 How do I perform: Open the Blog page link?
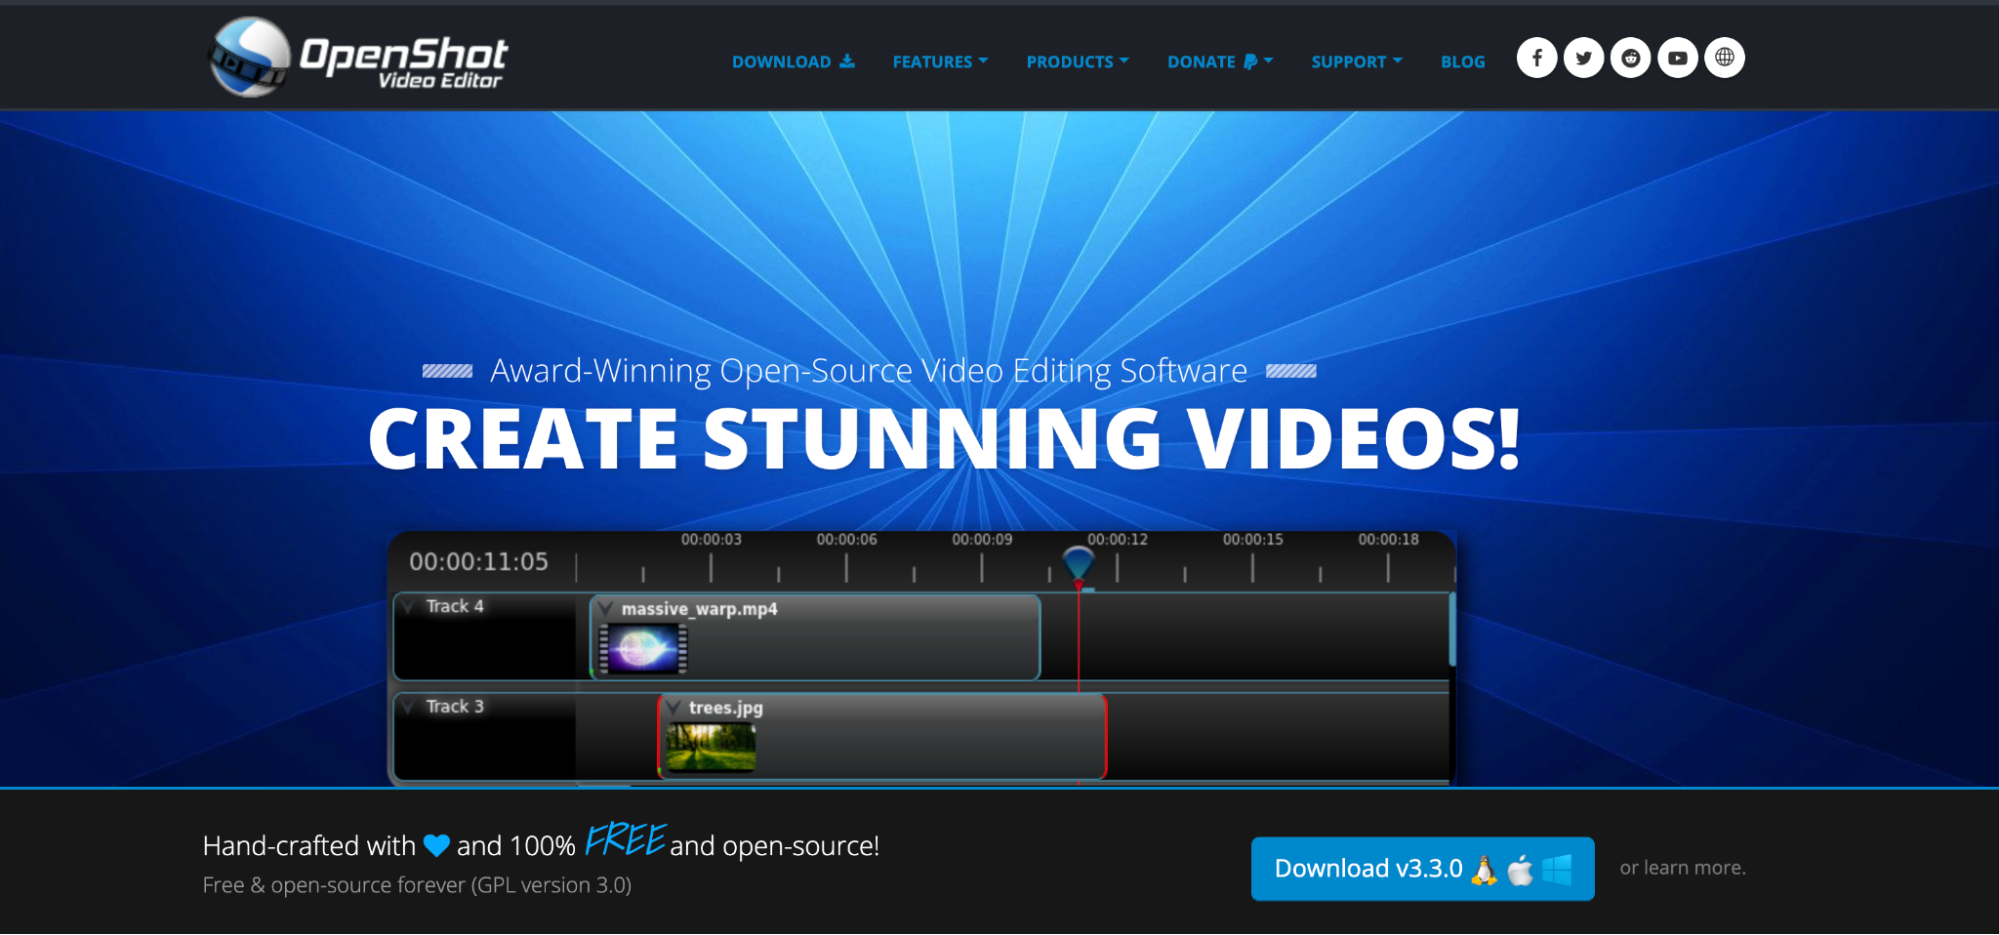(1463, 62)
